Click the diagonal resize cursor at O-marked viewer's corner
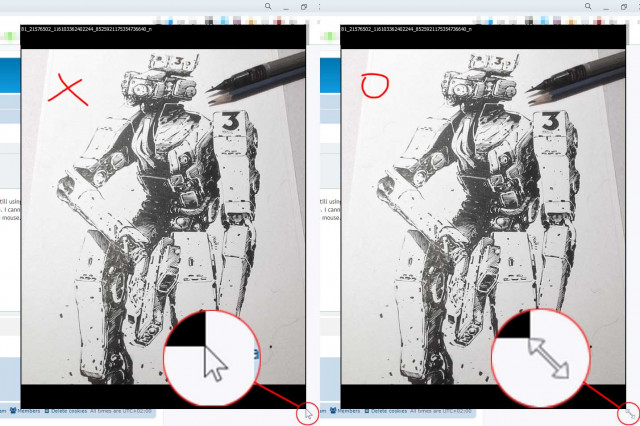The height and width of the screenshot is (426, 640). coord(630,414)
